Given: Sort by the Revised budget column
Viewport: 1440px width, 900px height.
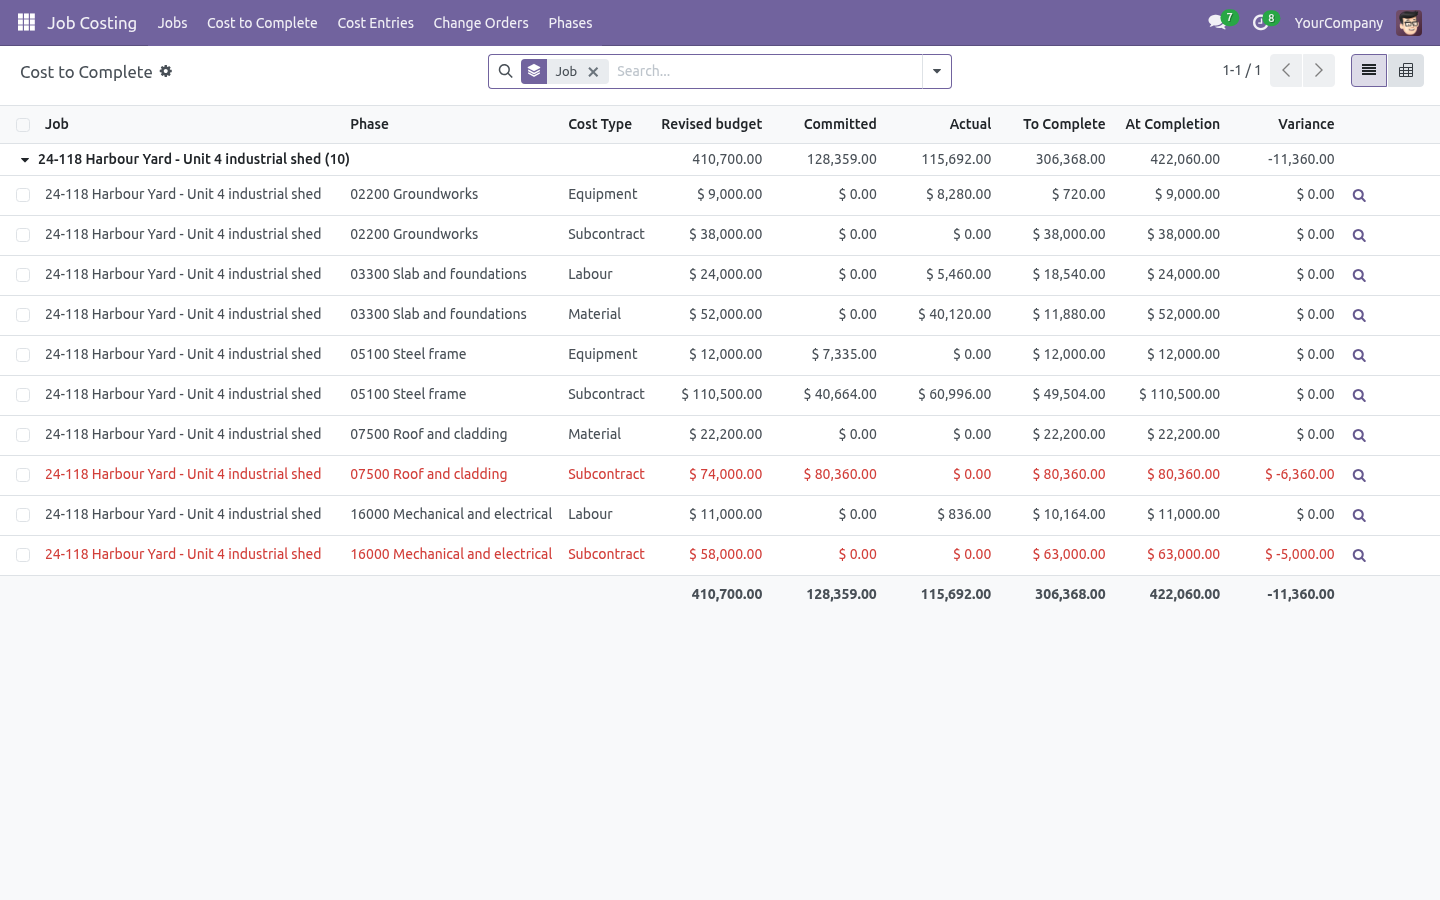Looking at the screenshot, I should [x=711, y=124].
